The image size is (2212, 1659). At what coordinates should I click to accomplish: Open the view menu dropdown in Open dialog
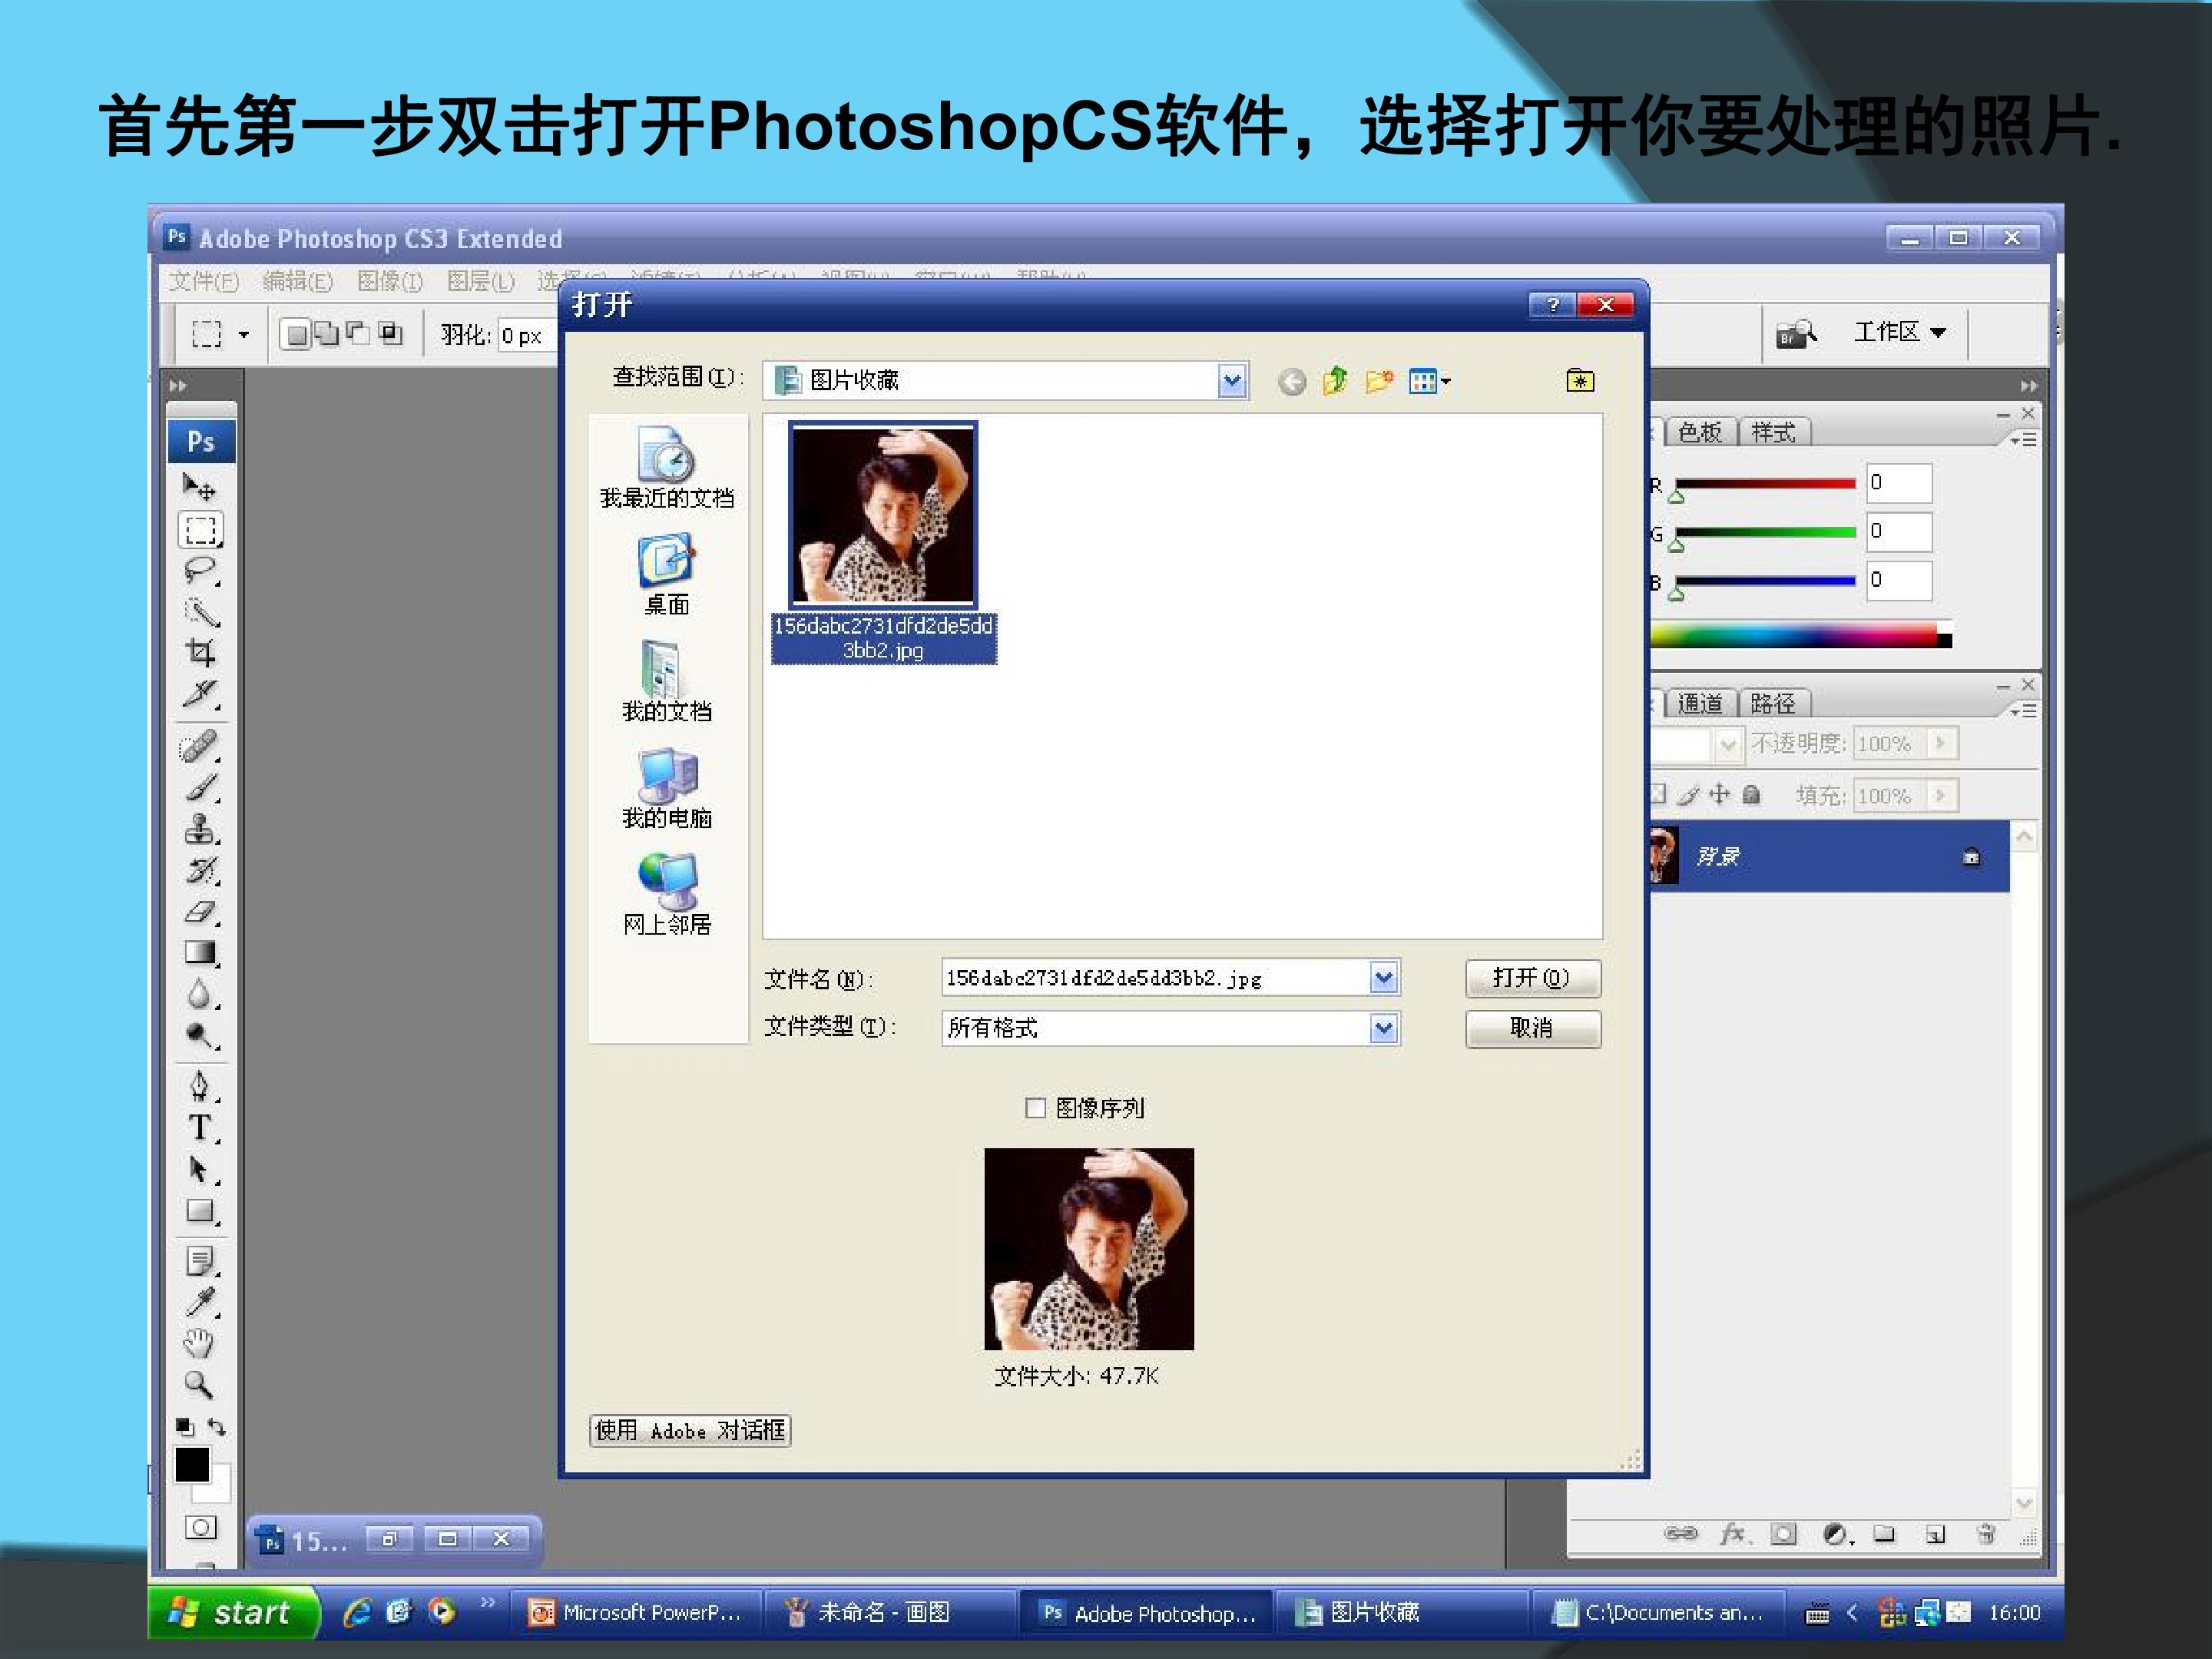pos(1429,381)
